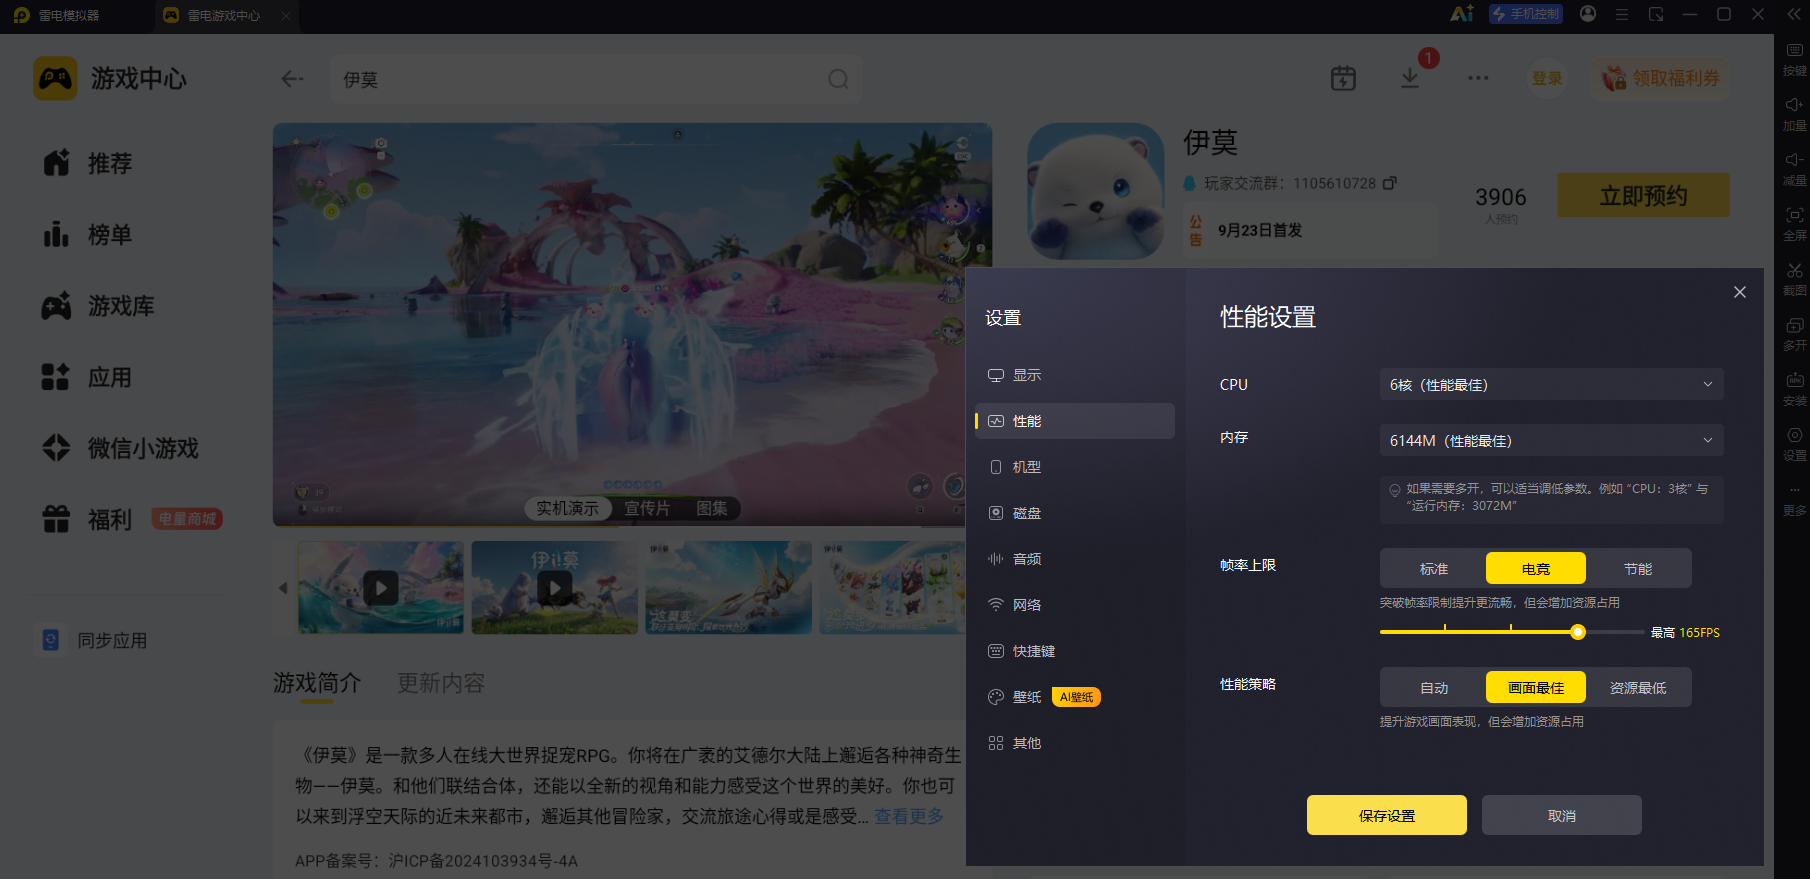Viewport: 1810px width, 879px height.
Task: Open the 查看更多 link in description
Action: [x=909, y=816]
